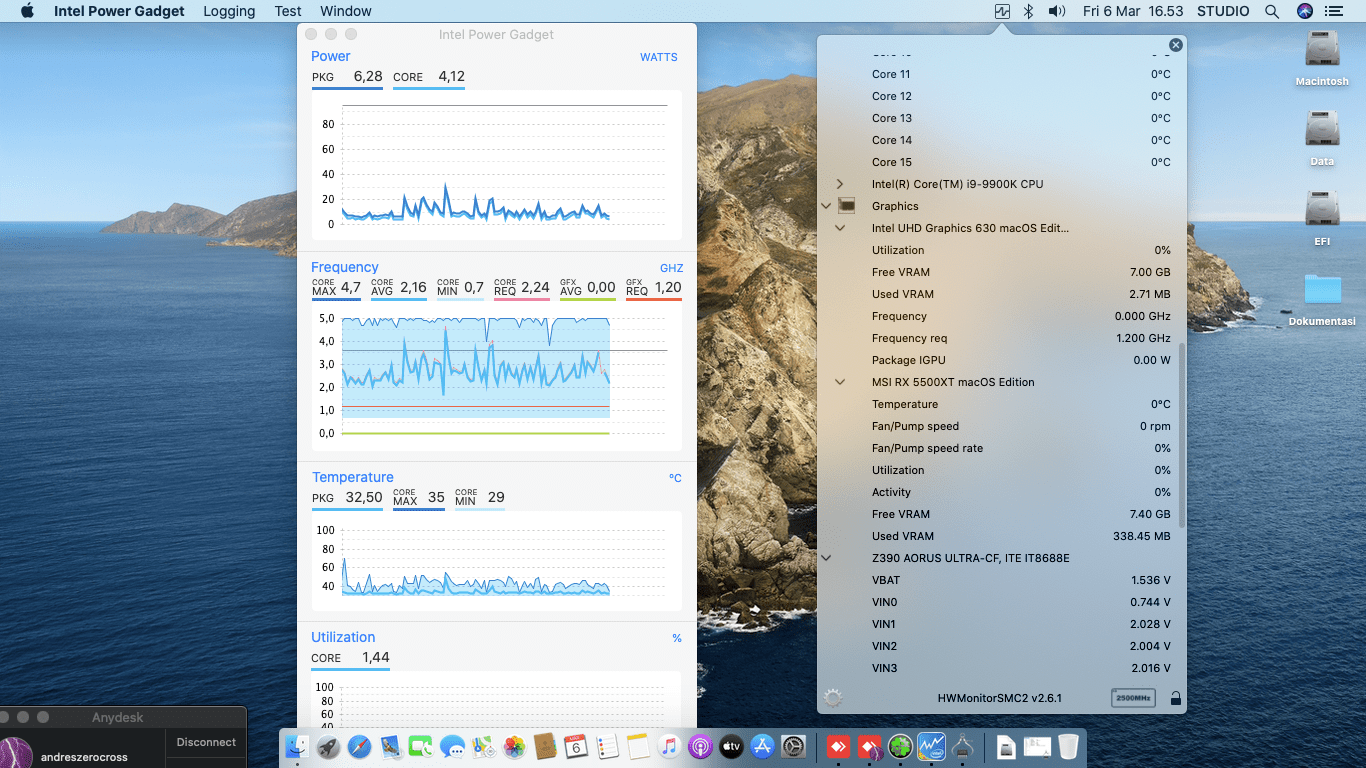Open the Macintosh drive on desktop
Screen dimensions: 1366x768
click(1322, 58)
